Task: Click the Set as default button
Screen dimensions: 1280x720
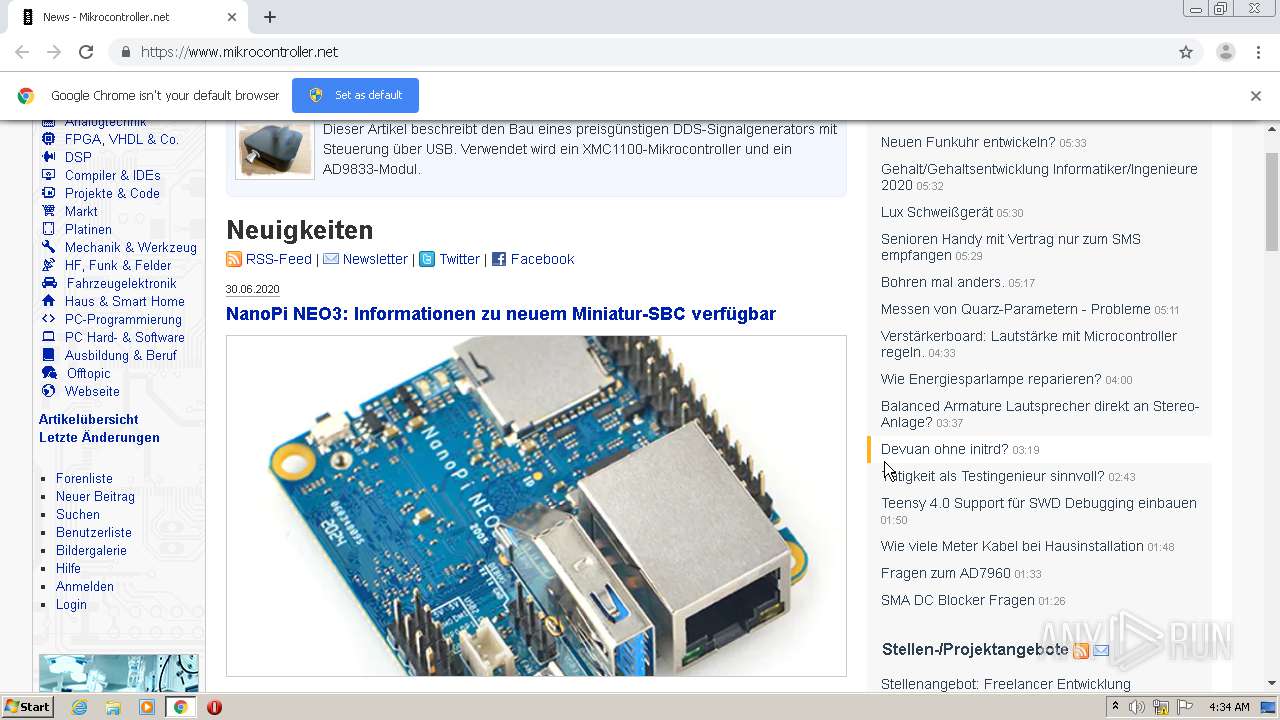Action: [x=355, y=96]
